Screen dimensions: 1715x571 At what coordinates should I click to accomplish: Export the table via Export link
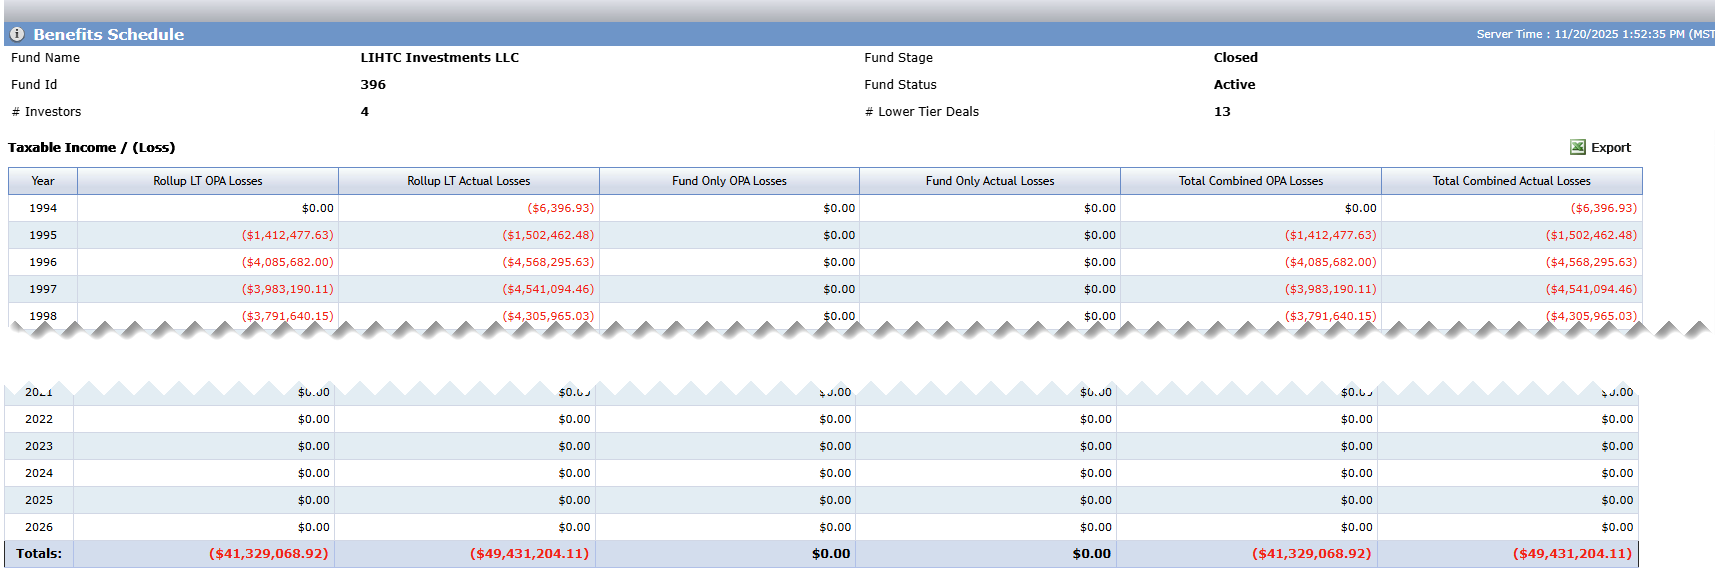(x=1610, y=147)
